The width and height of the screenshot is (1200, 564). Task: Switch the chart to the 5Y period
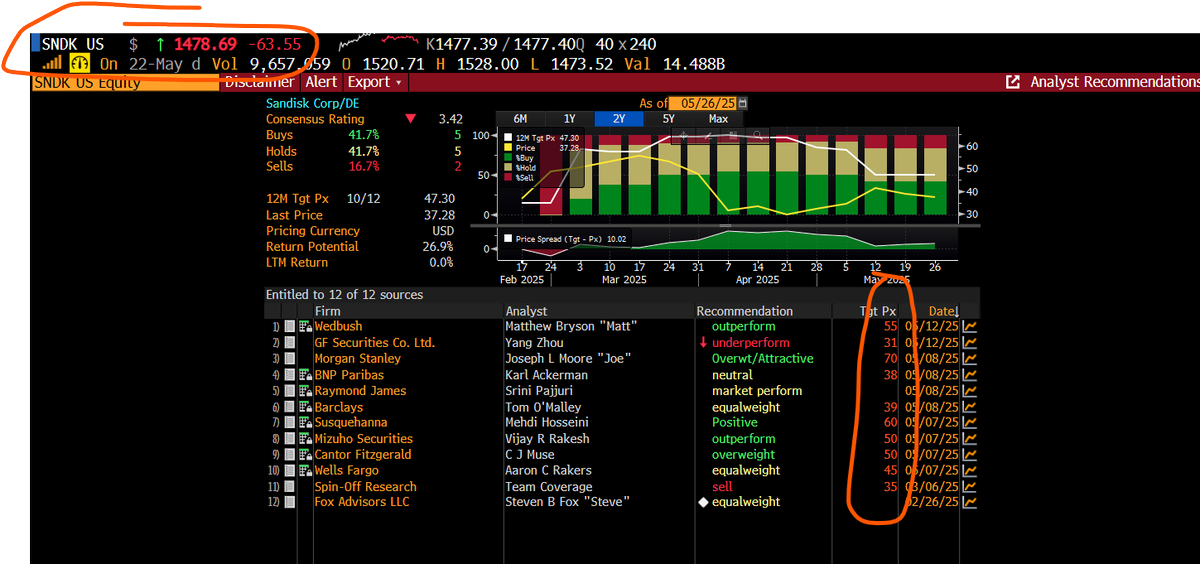point(667,118)
